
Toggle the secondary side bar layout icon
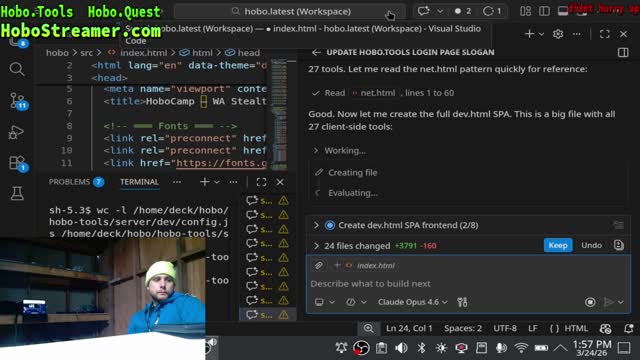[544, 11]
